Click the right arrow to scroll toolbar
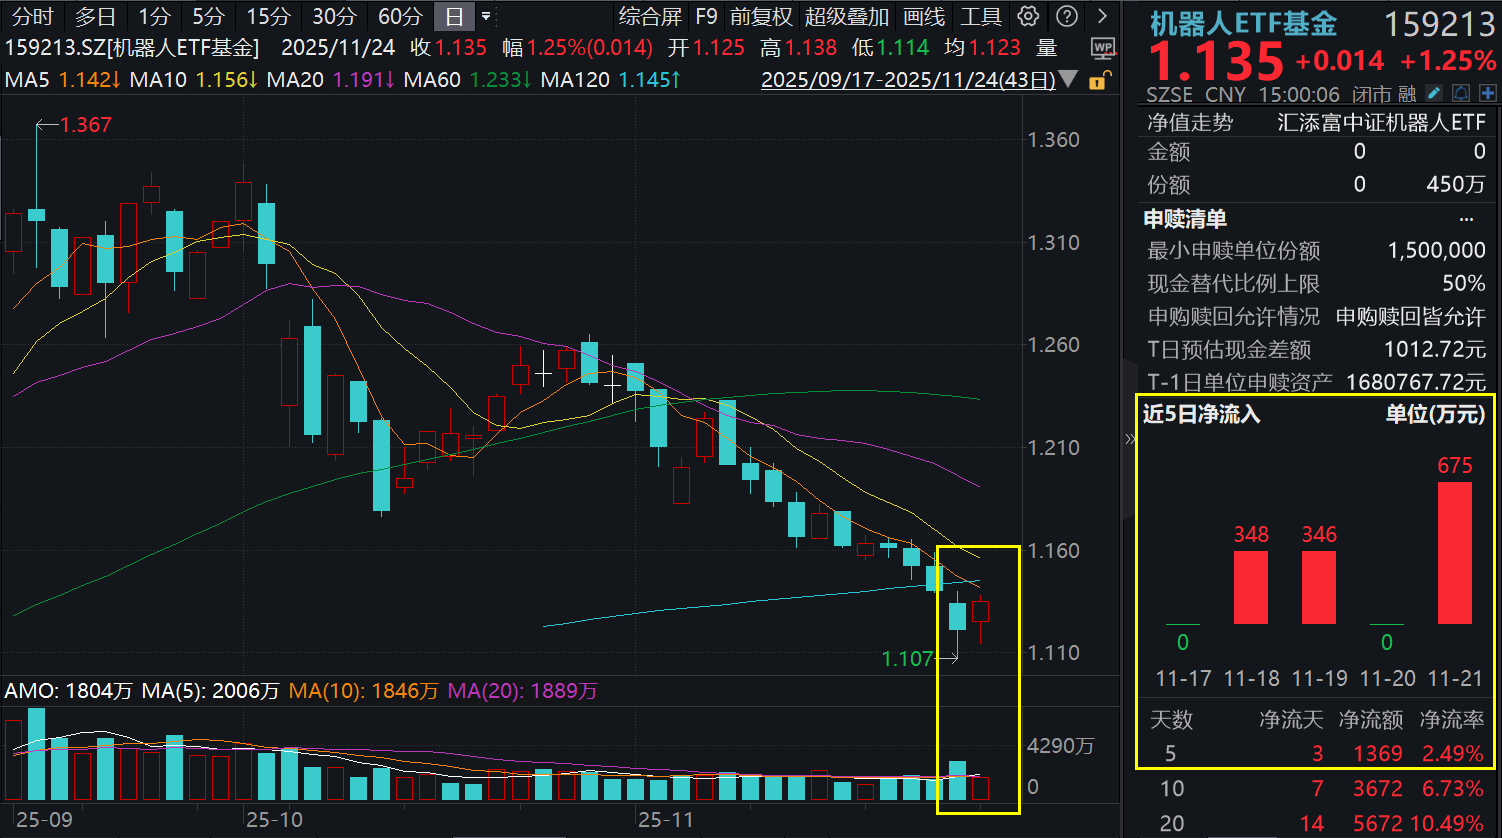The image size is (1502, 838). (1102, 16)
